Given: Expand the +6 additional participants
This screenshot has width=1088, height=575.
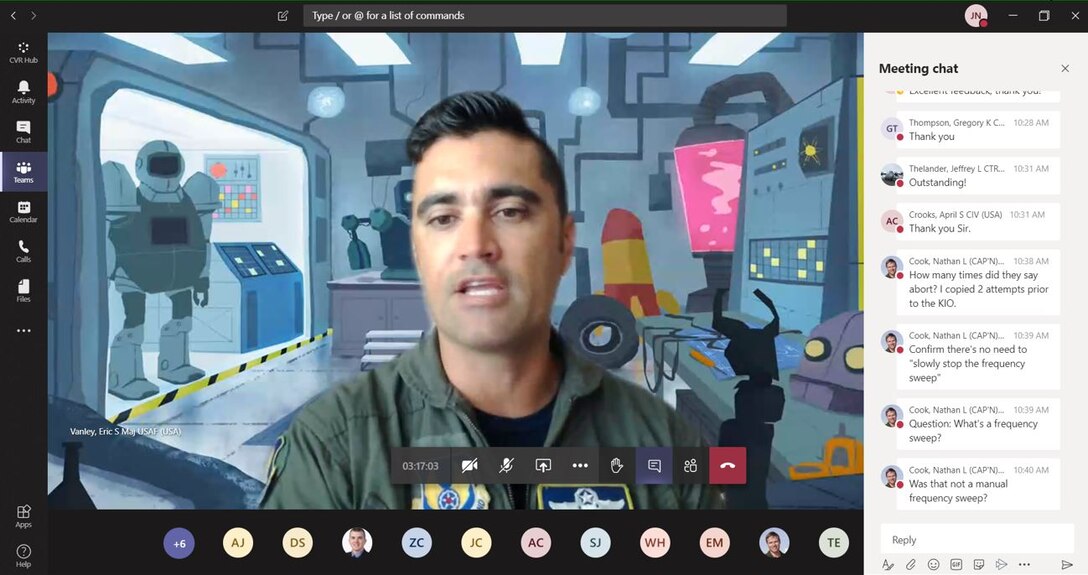Looking at the screenshot, I should [179, 543].
